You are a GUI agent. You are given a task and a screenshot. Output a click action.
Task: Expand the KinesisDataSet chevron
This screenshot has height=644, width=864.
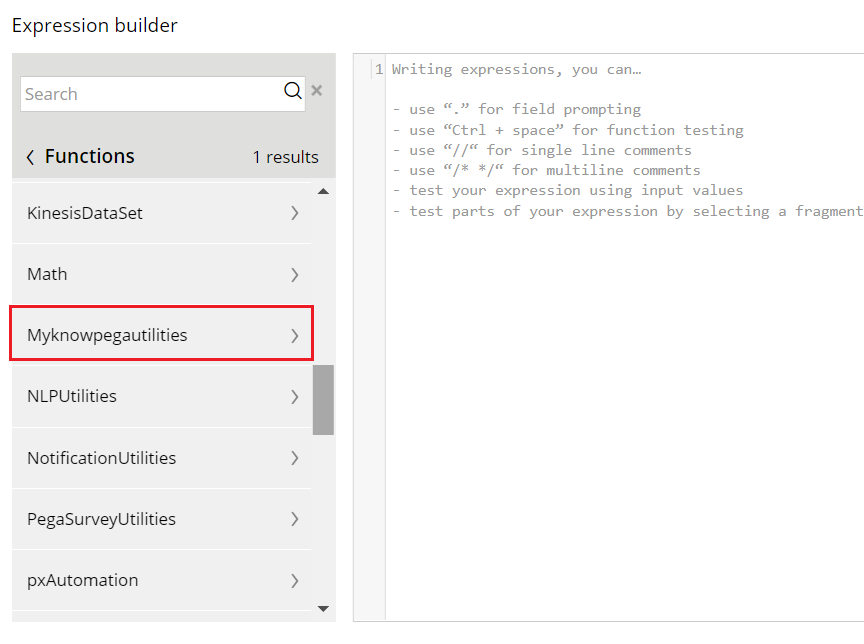pyautogui.click(x=295, y=213)
